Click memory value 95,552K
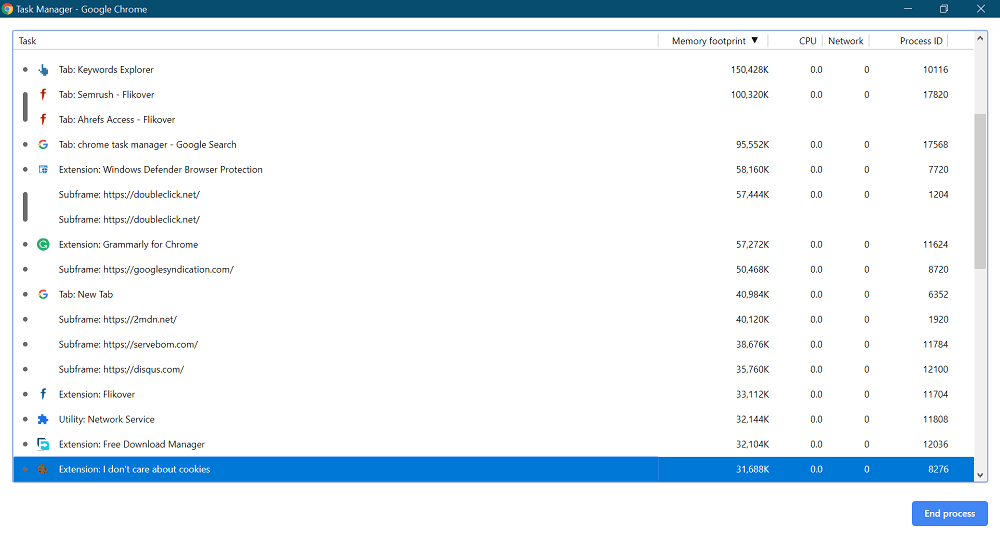The width and height of the screenshot is (1000, 538). point(753,145)
